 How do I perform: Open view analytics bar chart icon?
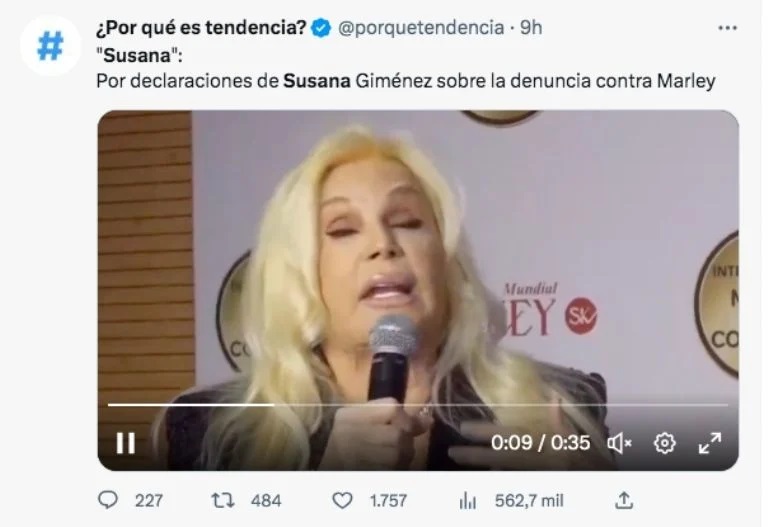pos(467,501)
